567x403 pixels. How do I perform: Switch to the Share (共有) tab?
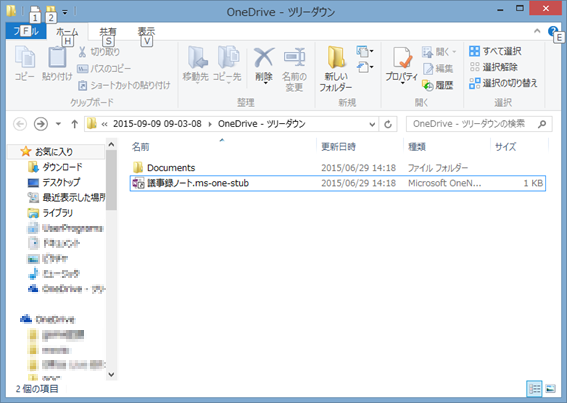coord(108,32)
